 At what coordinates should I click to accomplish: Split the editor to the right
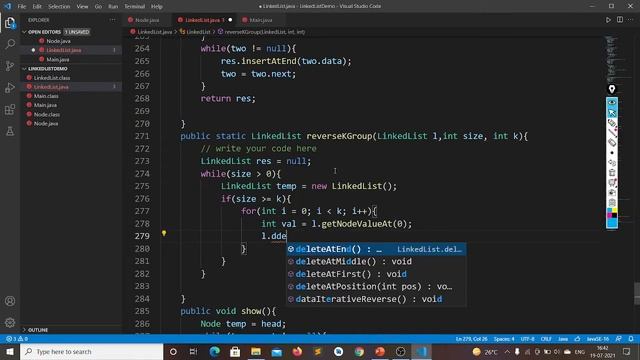tap(620, 20)
